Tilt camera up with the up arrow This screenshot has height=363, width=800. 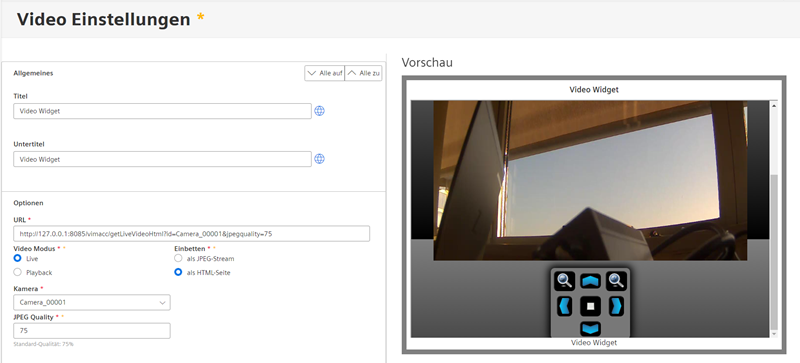point(590,281)
